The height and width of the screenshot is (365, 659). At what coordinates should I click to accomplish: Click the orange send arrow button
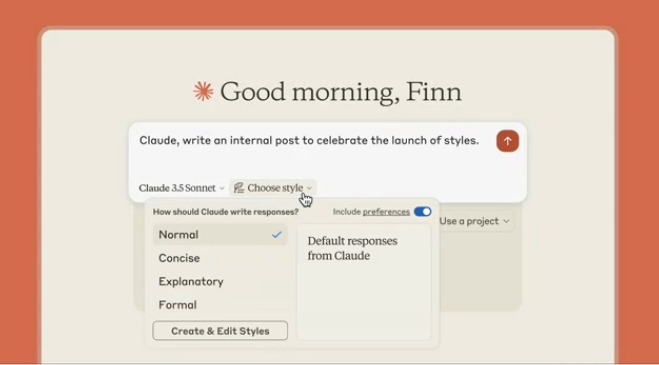507,141
